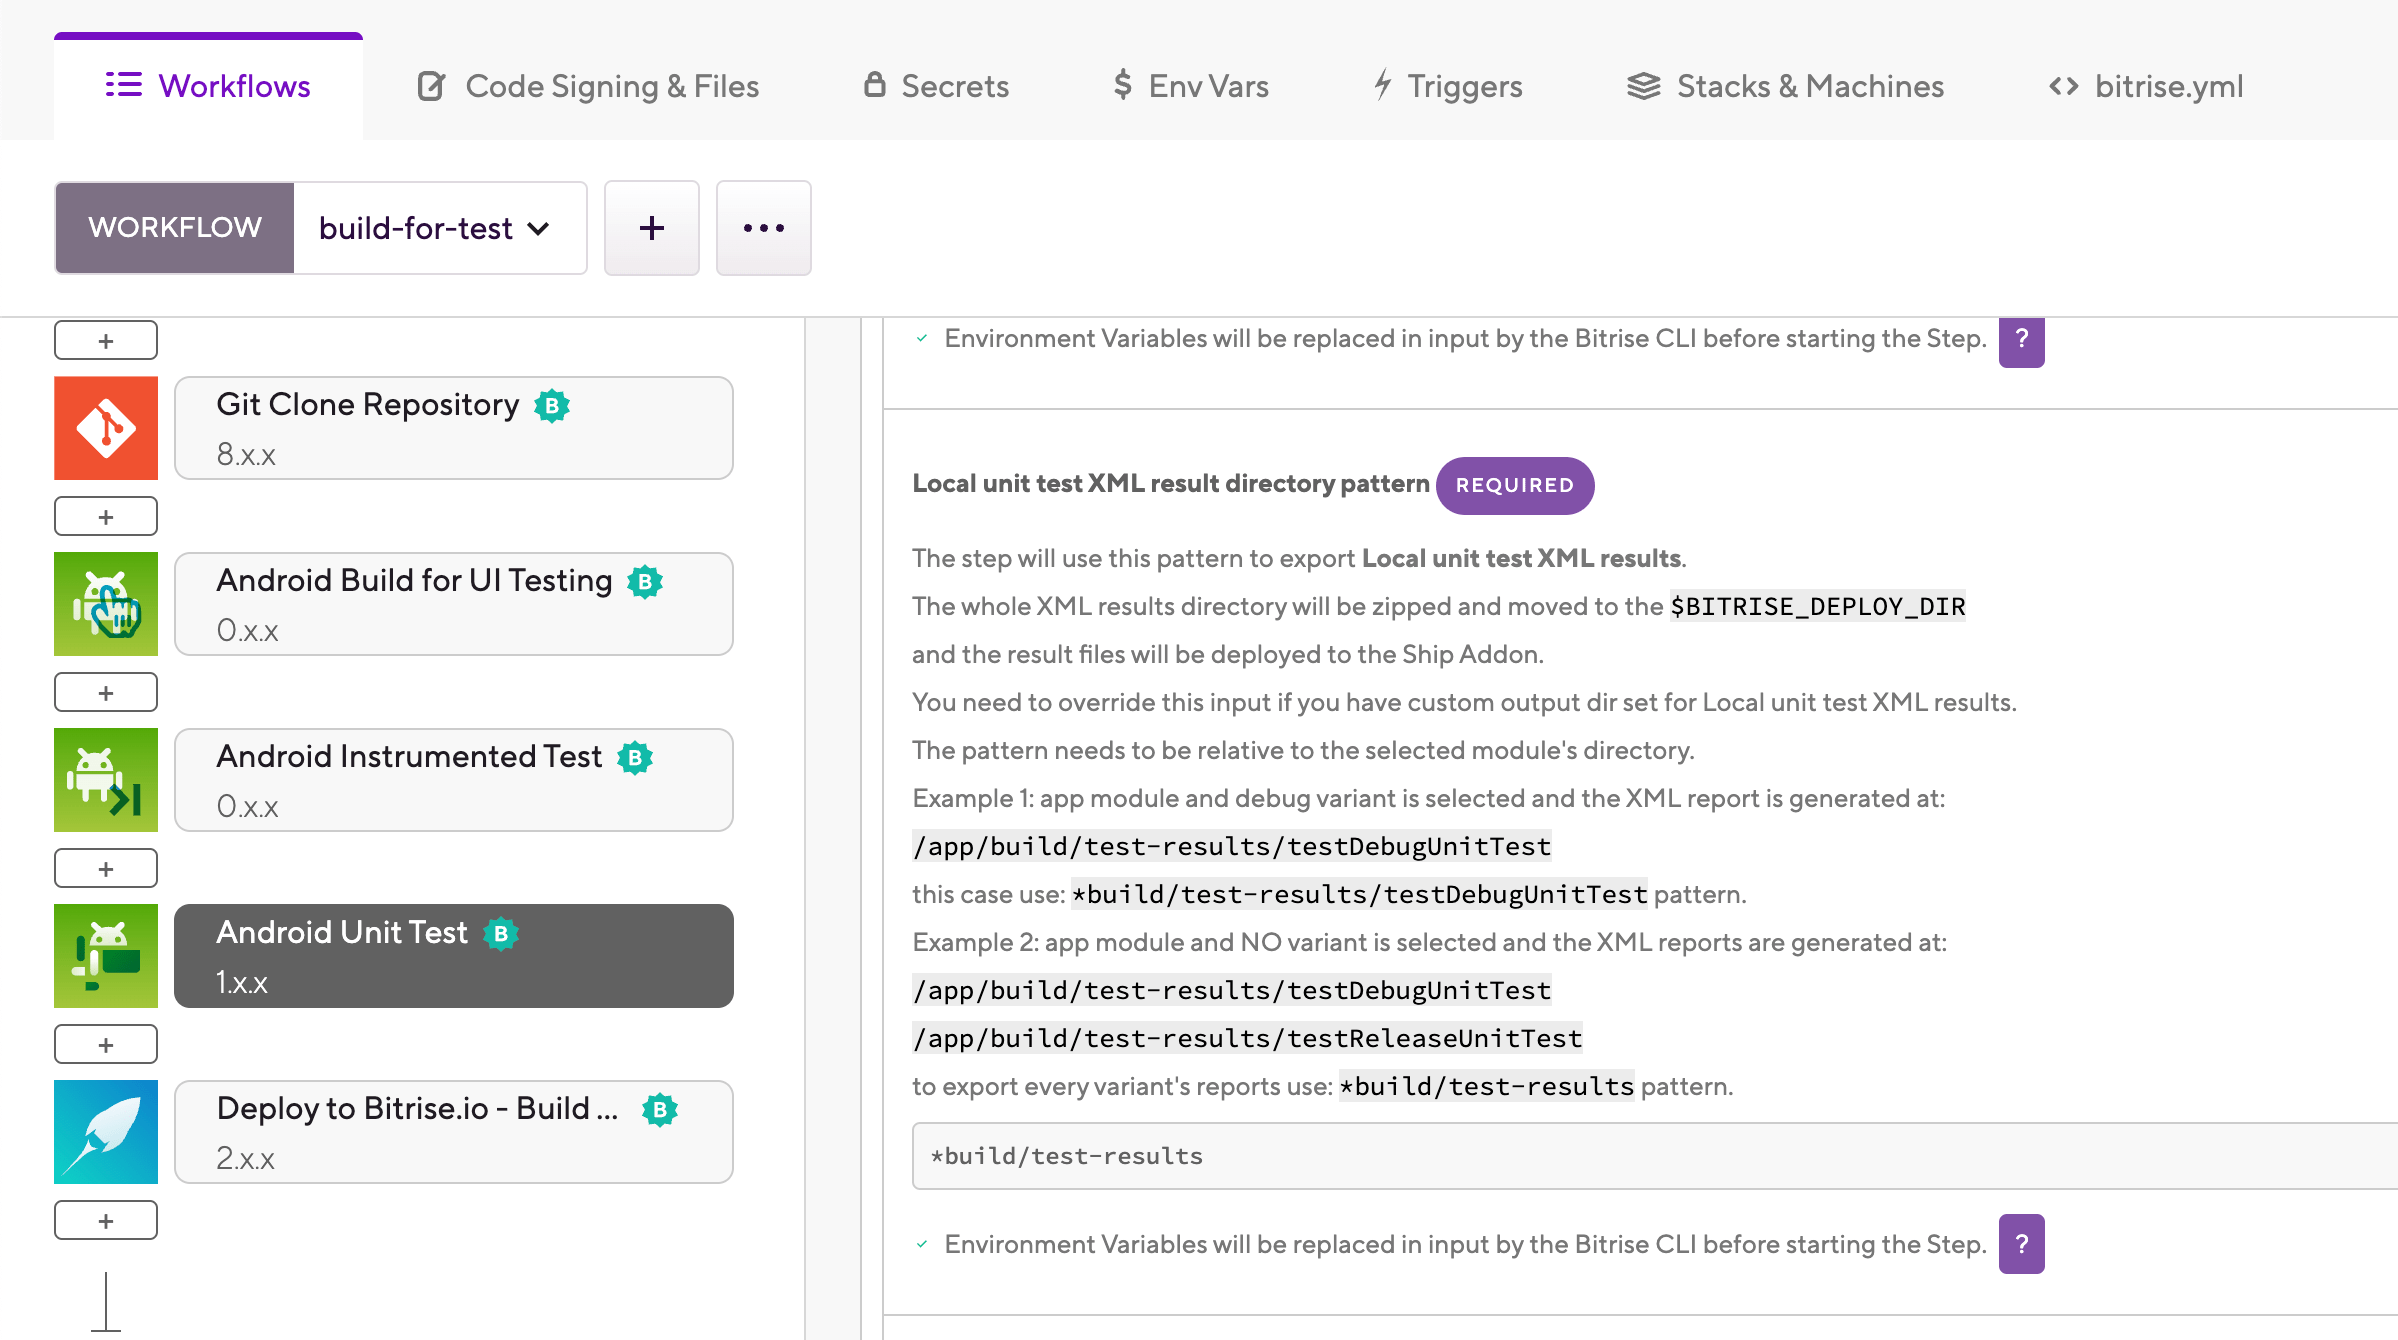Open the Stacks & Machines tab

pyautogui.click(x=1785, y=86)
